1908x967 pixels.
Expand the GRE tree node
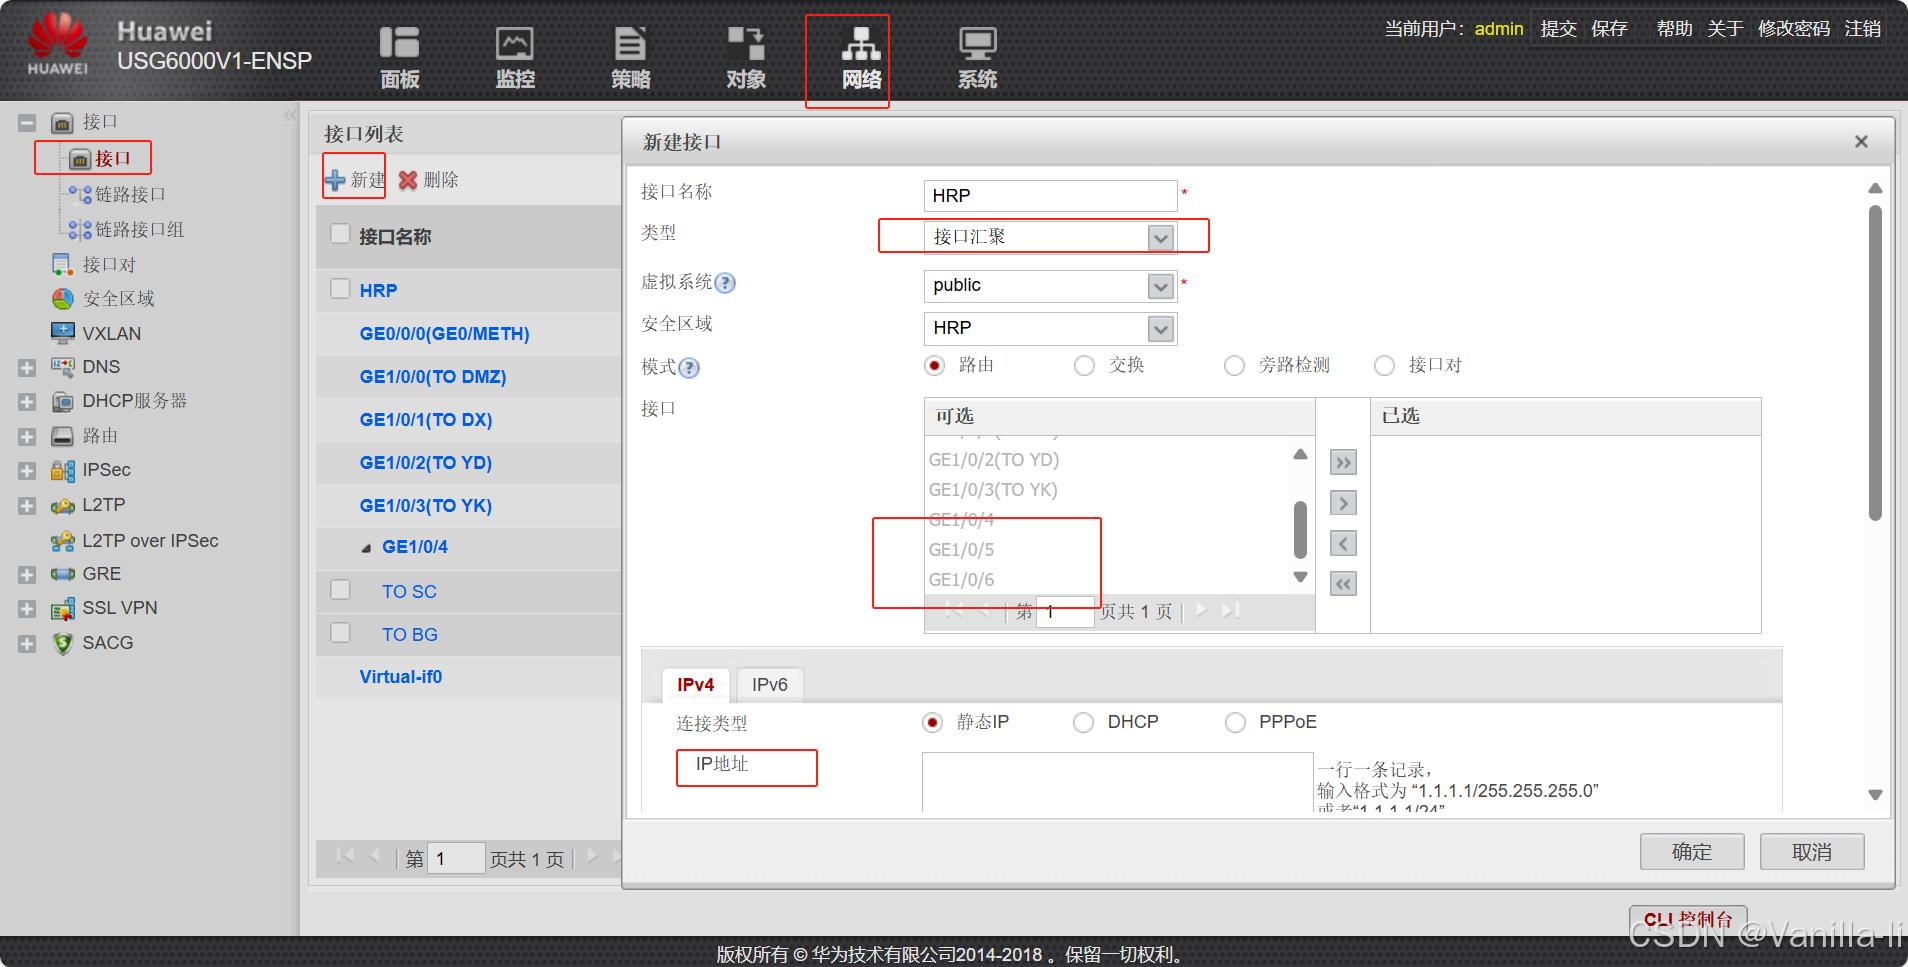27,575
